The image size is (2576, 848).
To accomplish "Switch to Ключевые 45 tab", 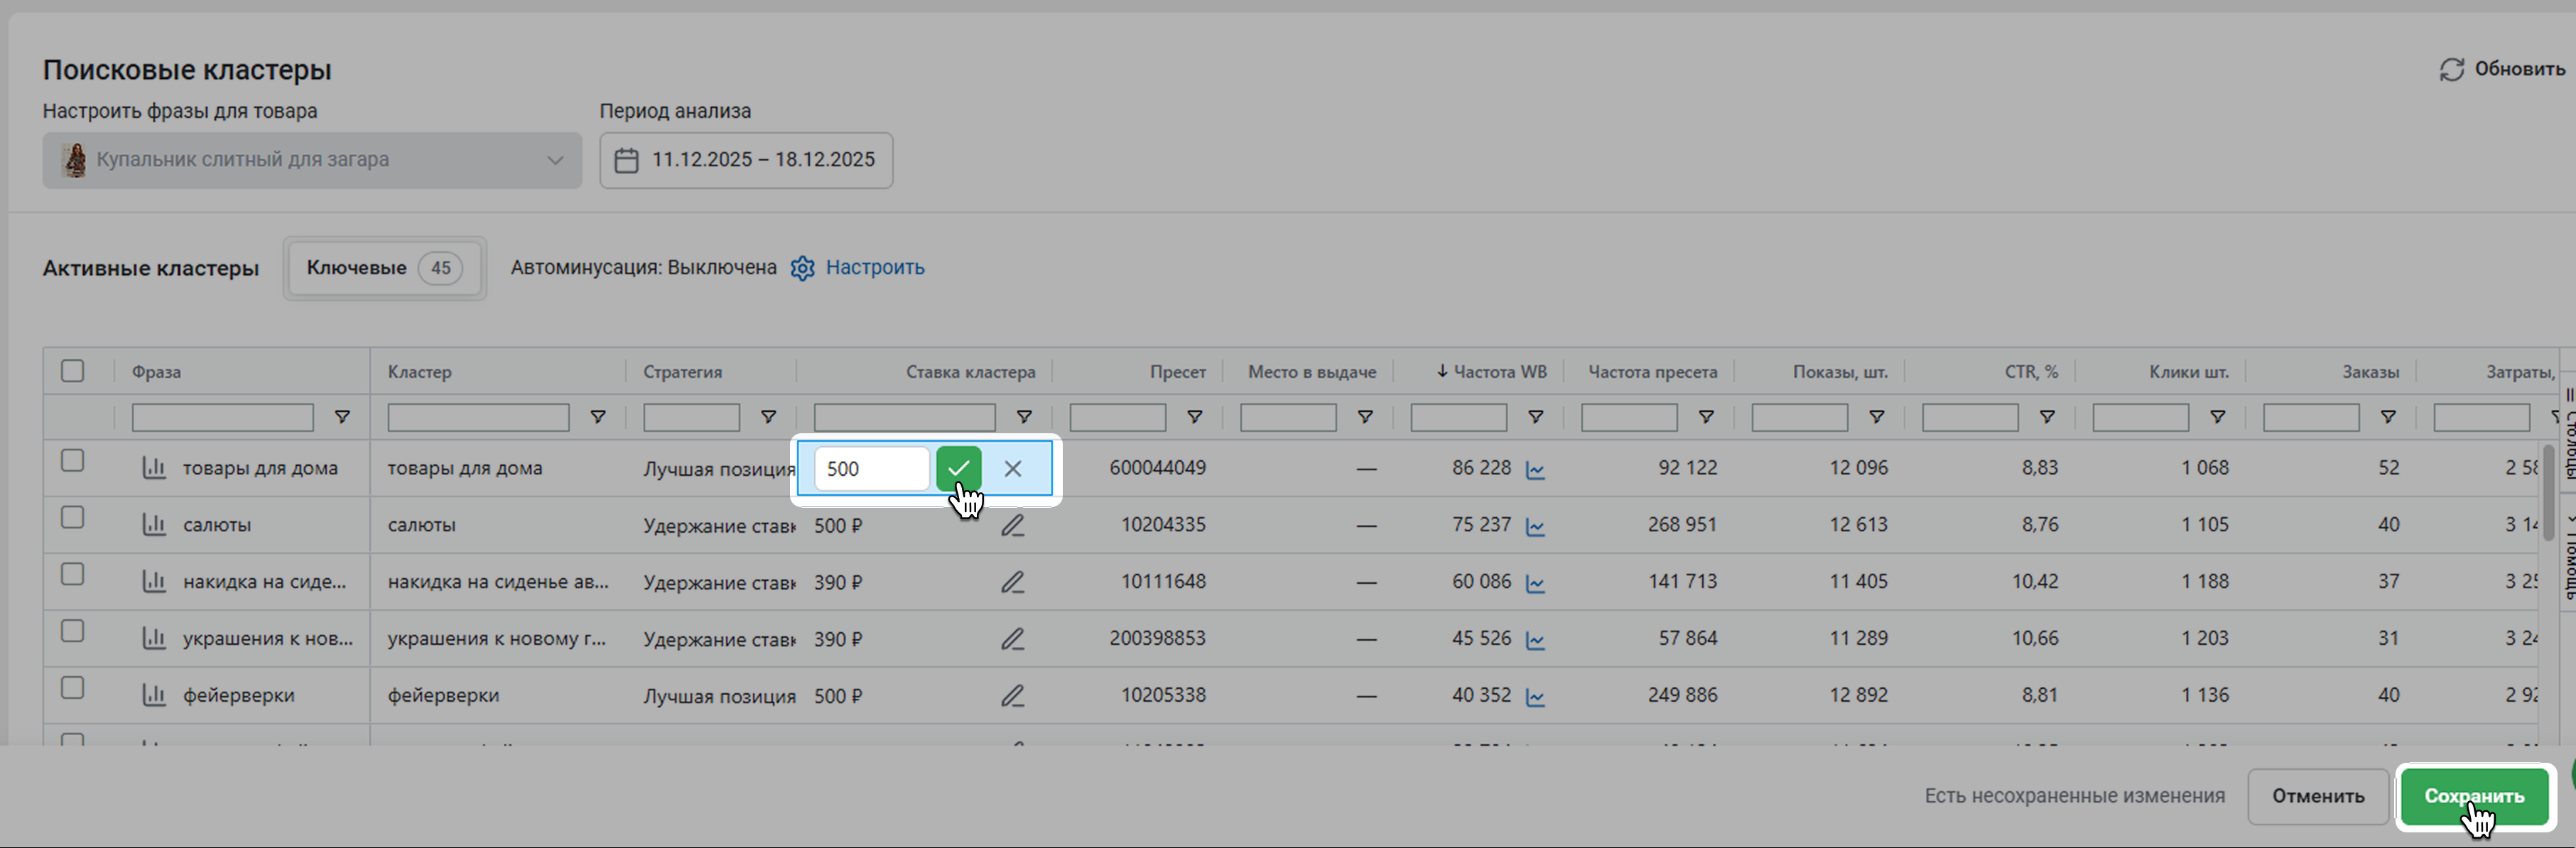I will [384, 268].
